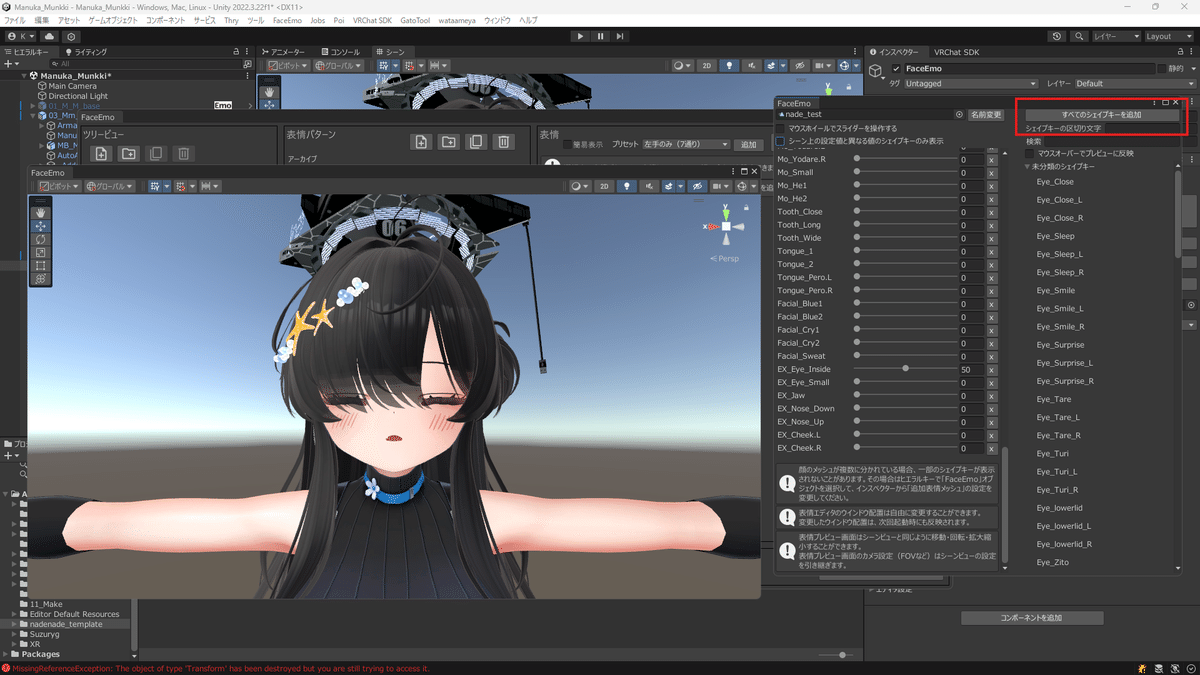Open the ウィンドウ menu
The width and height of the screenshot is (1200, 675).
(497, 20)
